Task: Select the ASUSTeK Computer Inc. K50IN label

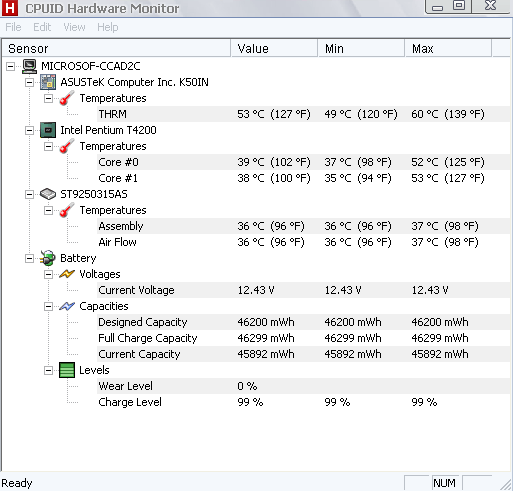Action: click(x=134, y=82)
